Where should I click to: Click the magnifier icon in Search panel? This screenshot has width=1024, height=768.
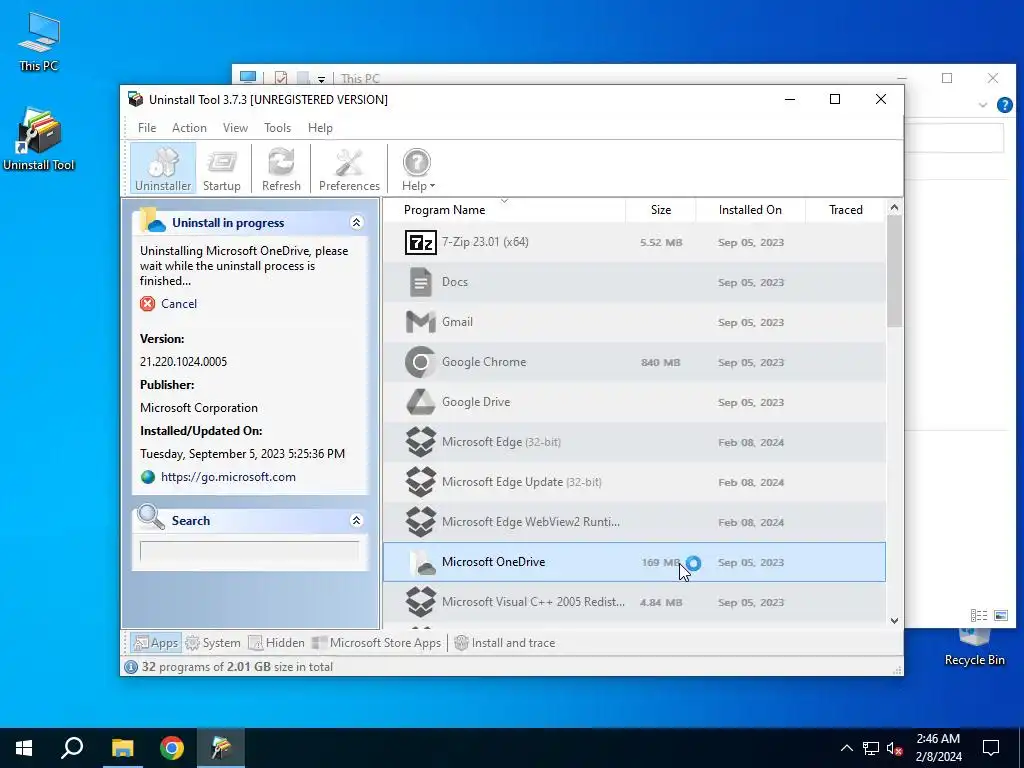click(x=151, y=517)
